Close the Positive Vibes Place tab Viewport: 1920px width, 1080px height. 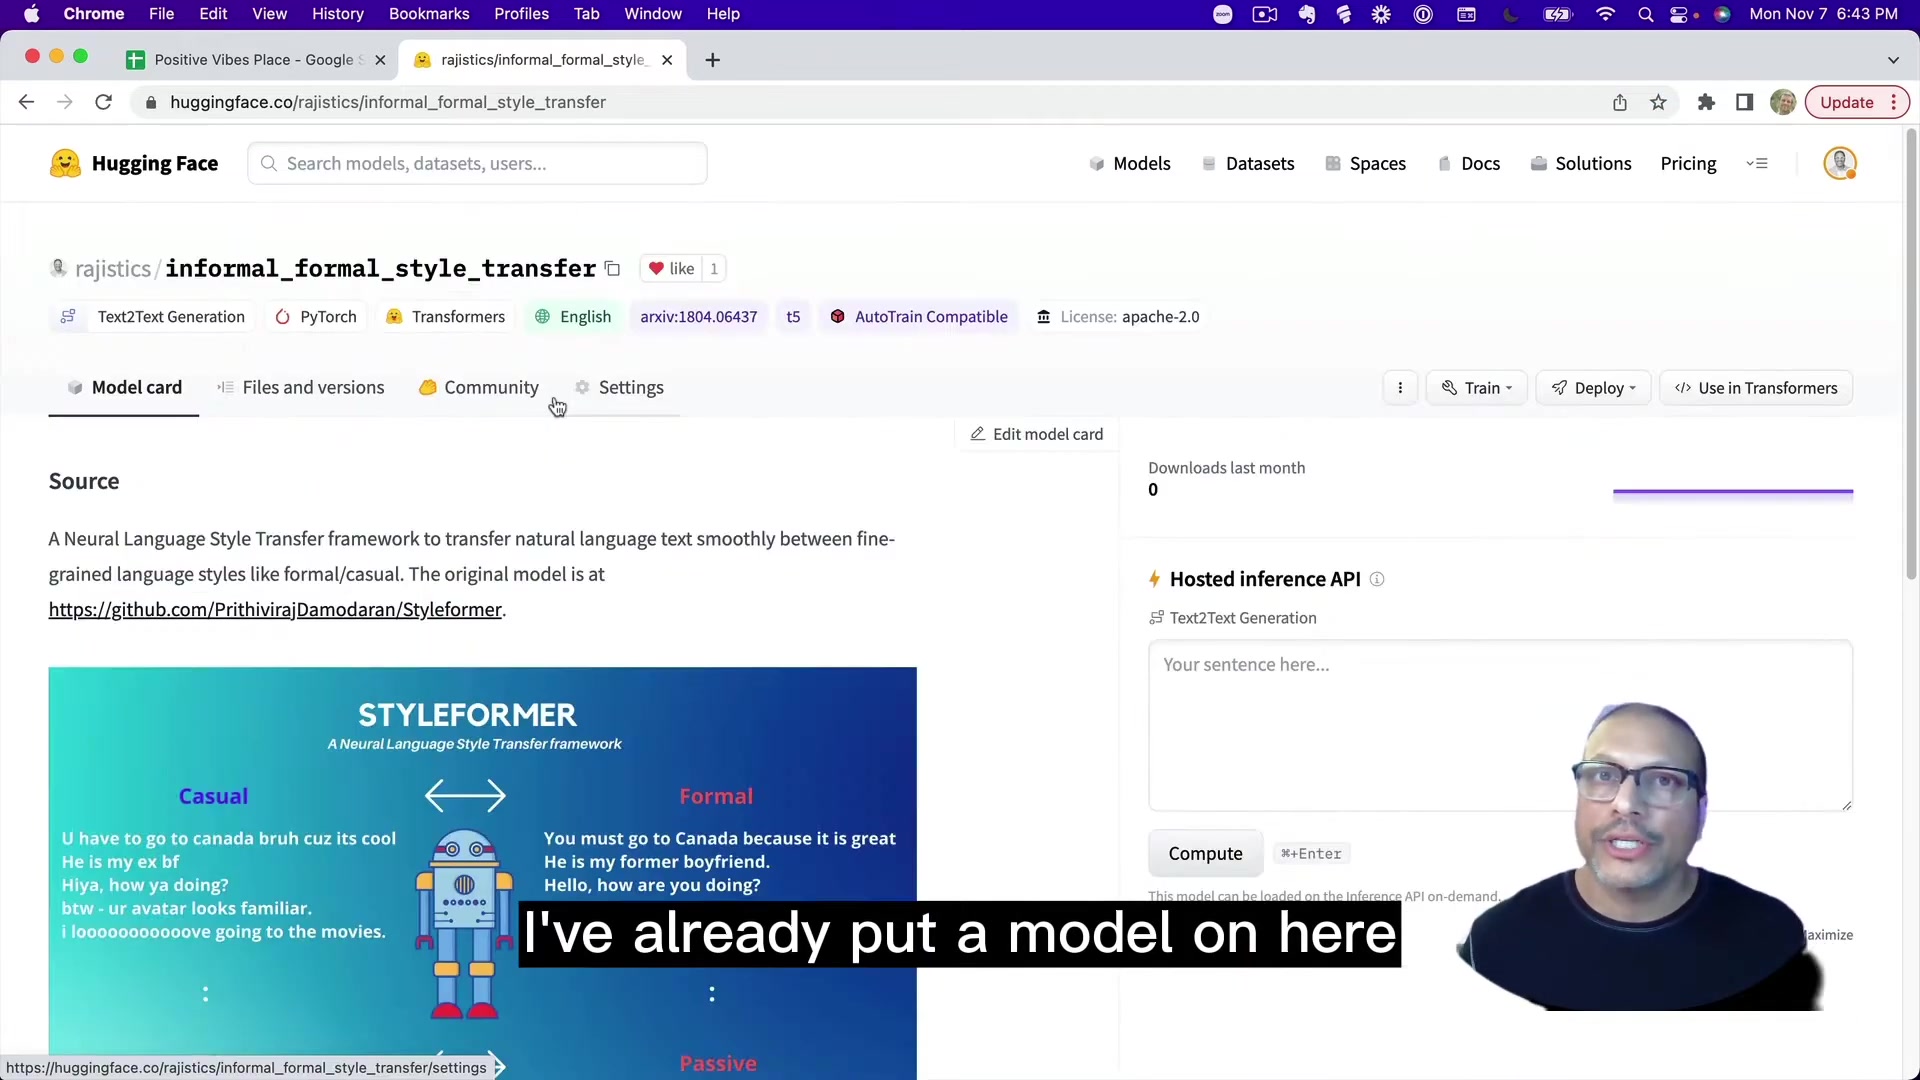(380, 60)
